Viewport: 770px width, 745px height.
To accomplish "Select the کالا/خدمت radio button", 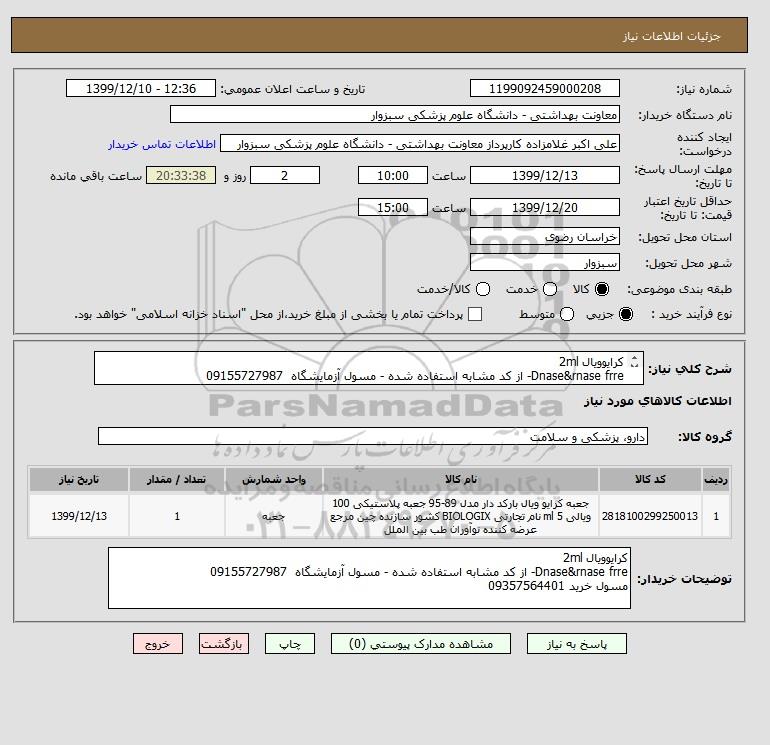I will [x=483, y=289].
